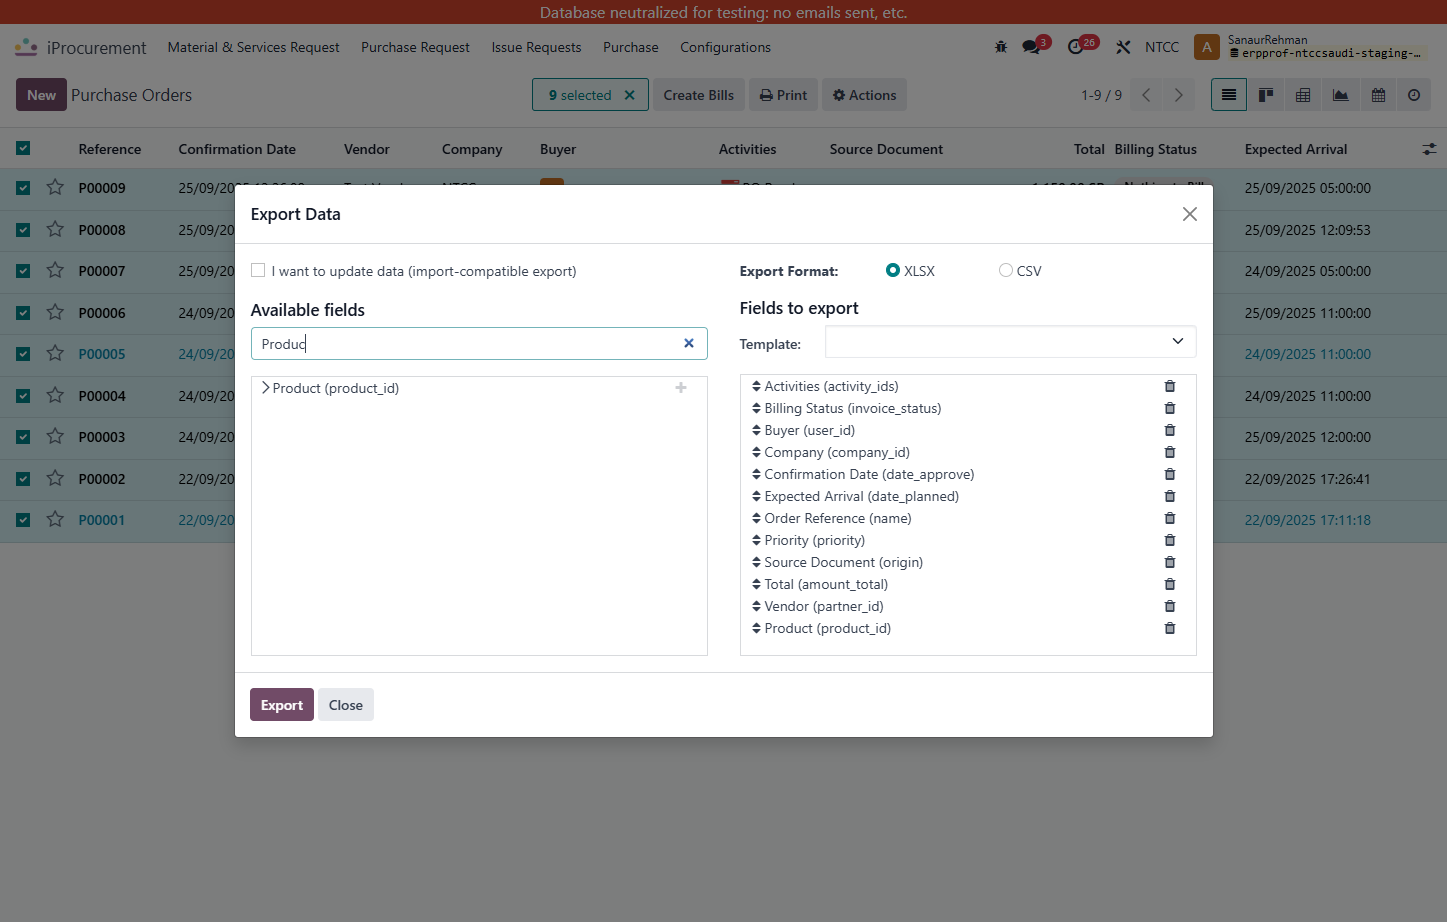The width and height of the screenshot is (1447, 922).
Task: Remove Confirmation Date export field
Action: coord(1170,474)
